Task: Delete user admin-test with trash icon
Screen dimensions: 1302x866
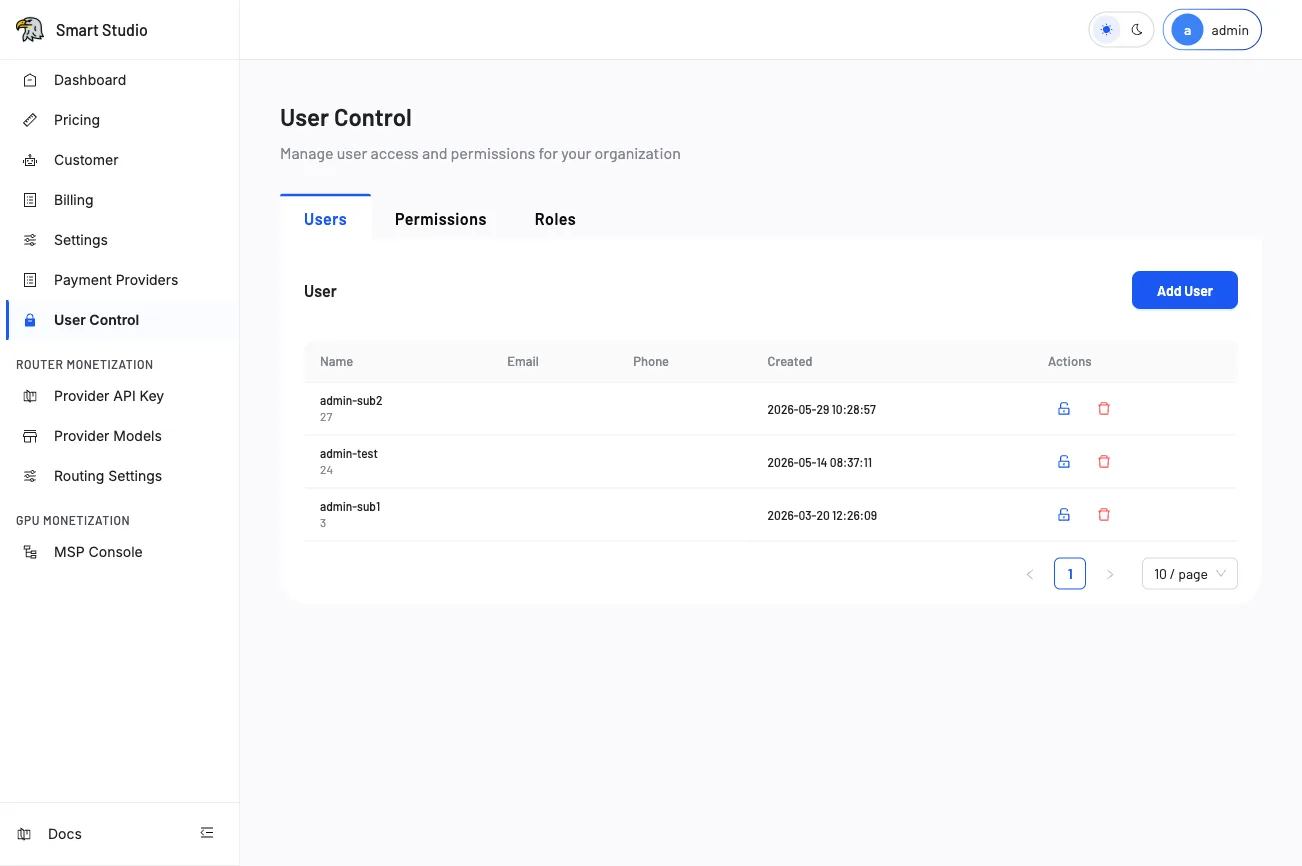Action: [1104, 462]
